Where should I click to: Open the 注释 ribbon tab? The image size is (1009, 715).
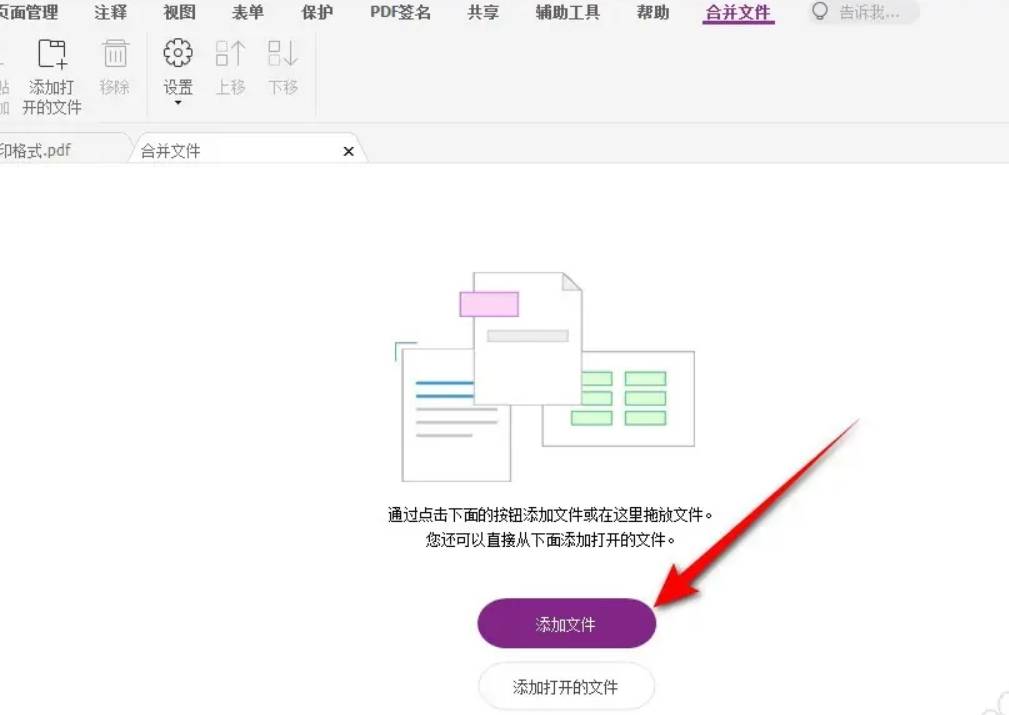111,12
